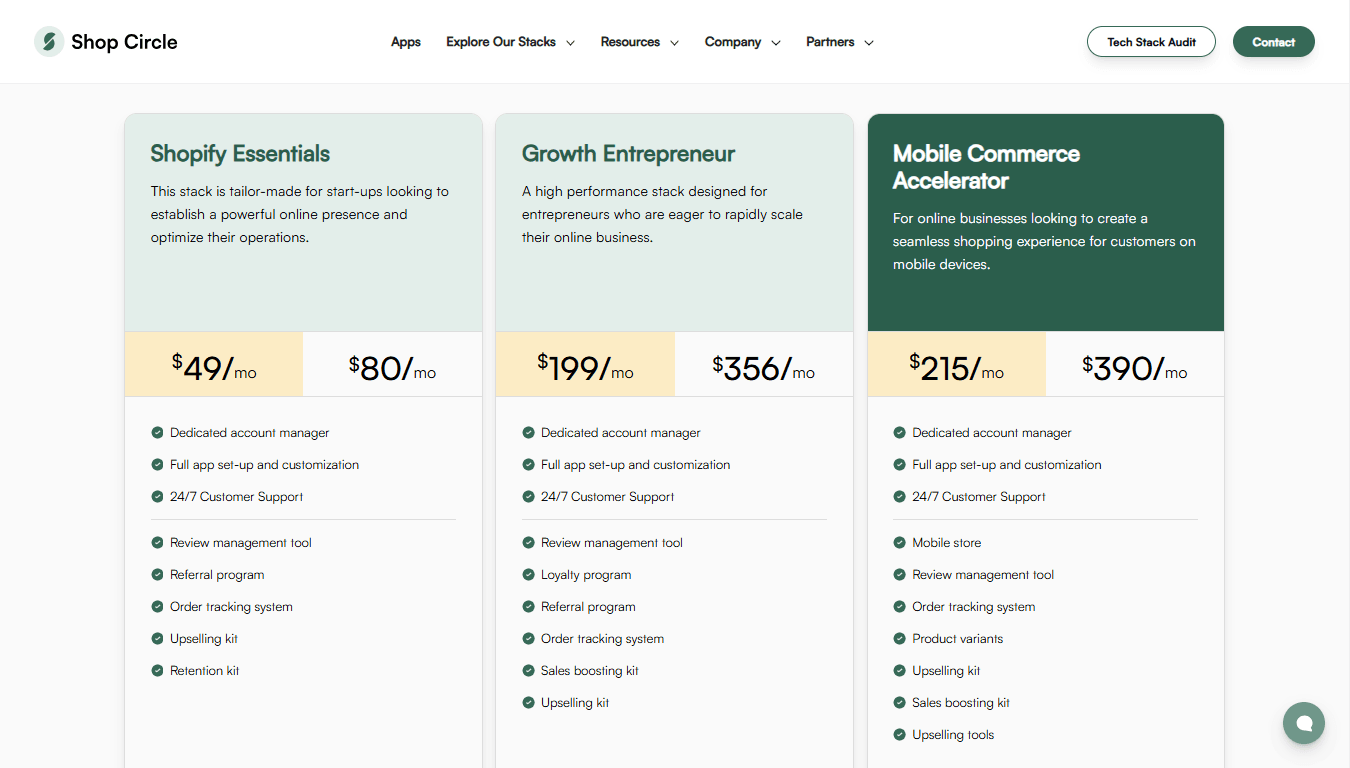This screenshot has height=768, width=1350.
Task: Click checkmark icon next to Product variants
Action: click(x=899, y=639)
